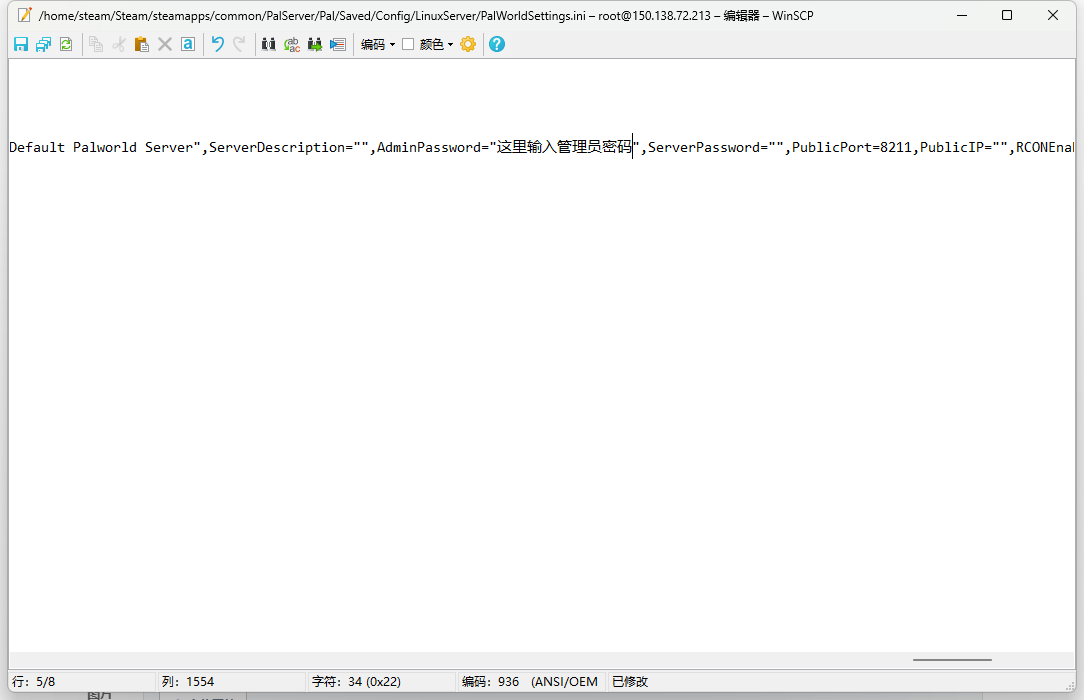Screen dimensions: 1084x700
Task: Maximize the WinSCP editor window
Action: (1007, 15)
